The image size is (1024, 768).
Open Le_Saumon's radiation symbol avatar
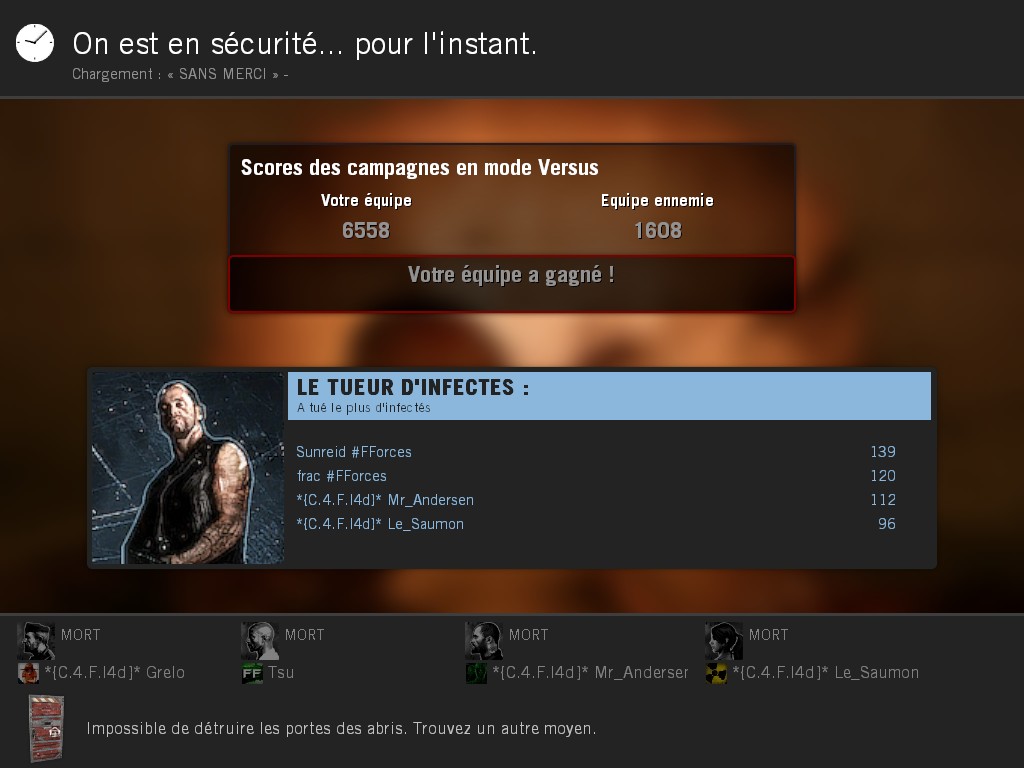pyautogui.click(x=716, y=673)
